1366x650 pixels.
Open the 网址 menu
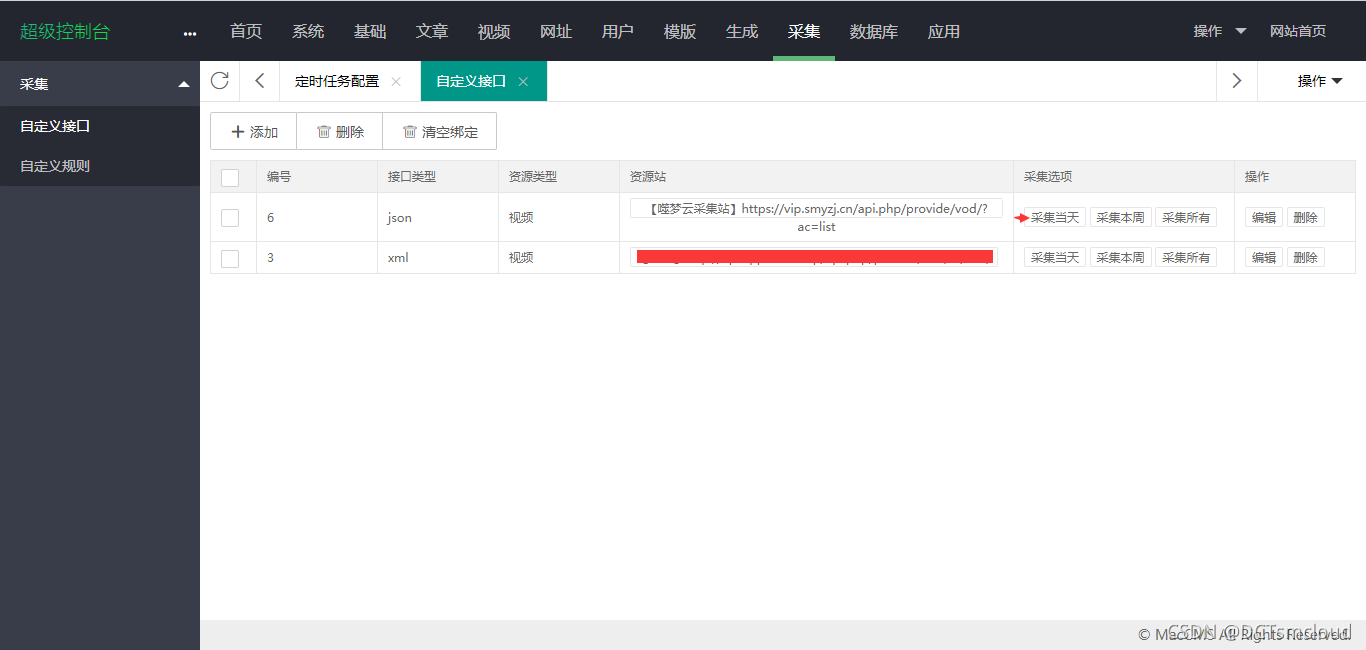[x=556, y=31]
